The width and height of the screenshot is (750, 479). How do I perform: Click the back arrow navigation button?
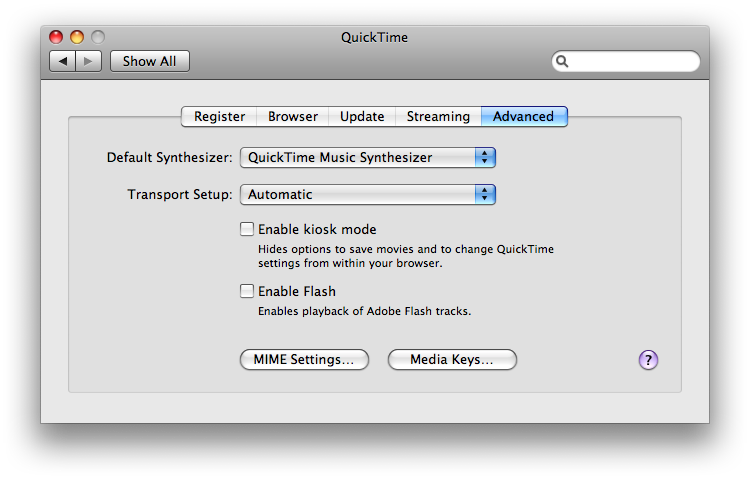[62, 61]
